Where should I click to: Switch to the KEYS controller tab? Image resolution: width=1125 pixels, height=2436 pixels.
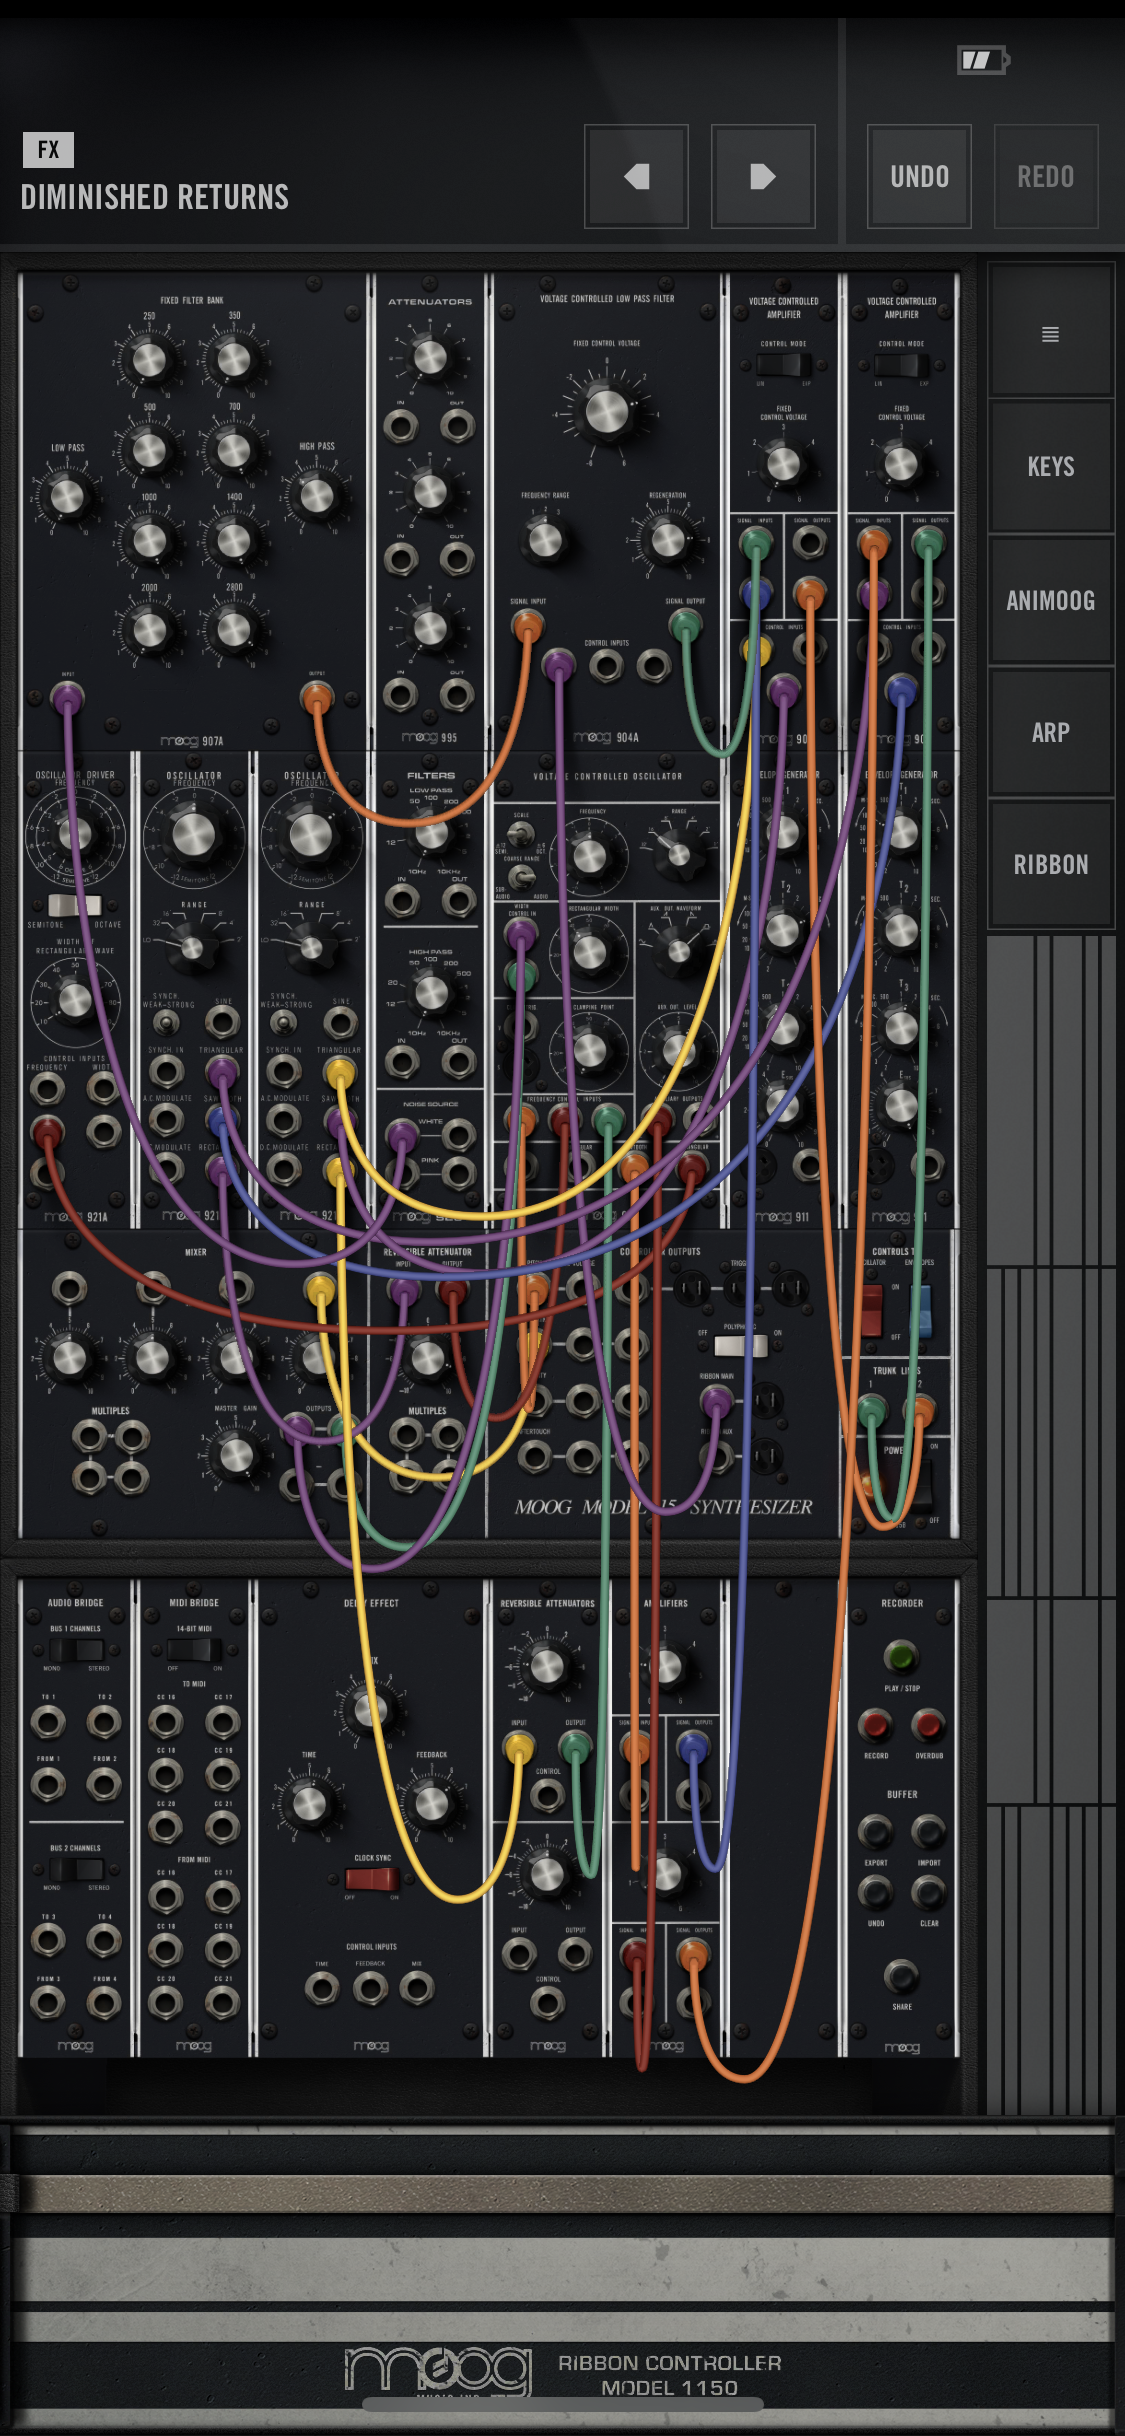pos(1050,466)
